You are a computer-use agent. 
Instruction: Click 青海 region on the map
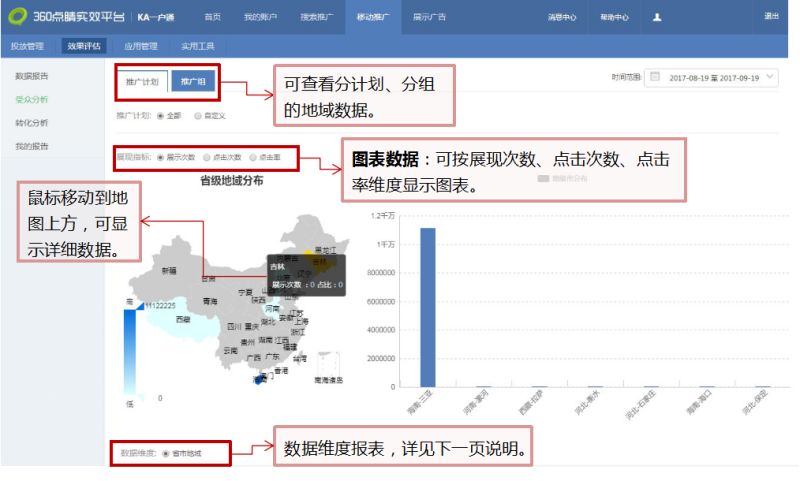point(210,301)
